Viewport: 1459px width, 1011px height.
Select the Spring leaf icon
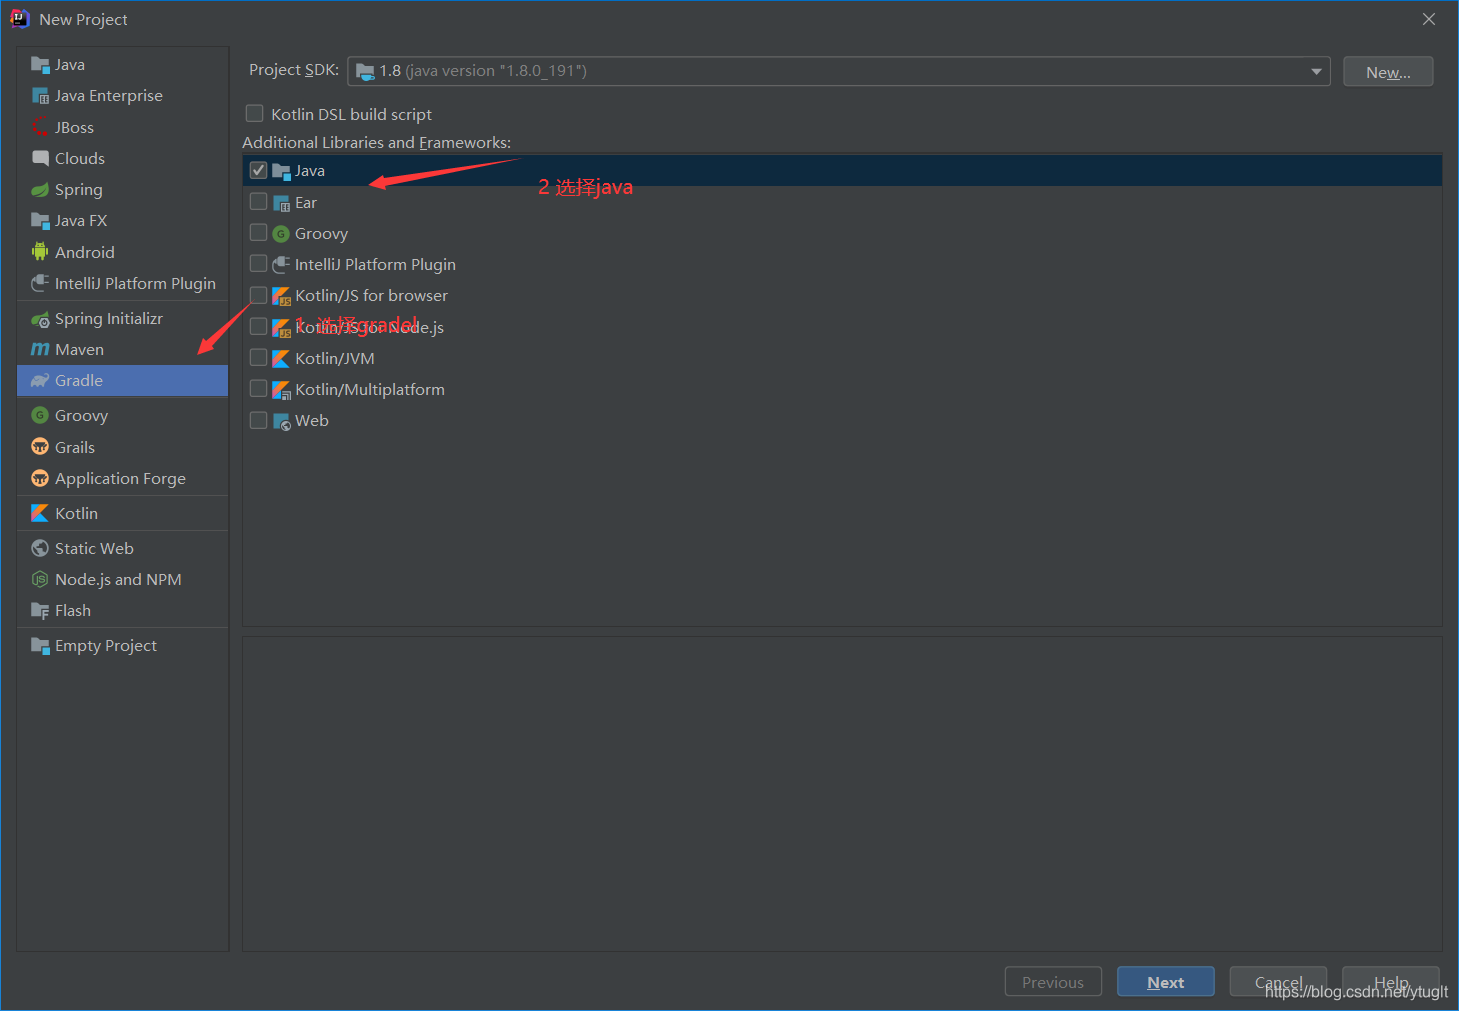tap(40, 189)
